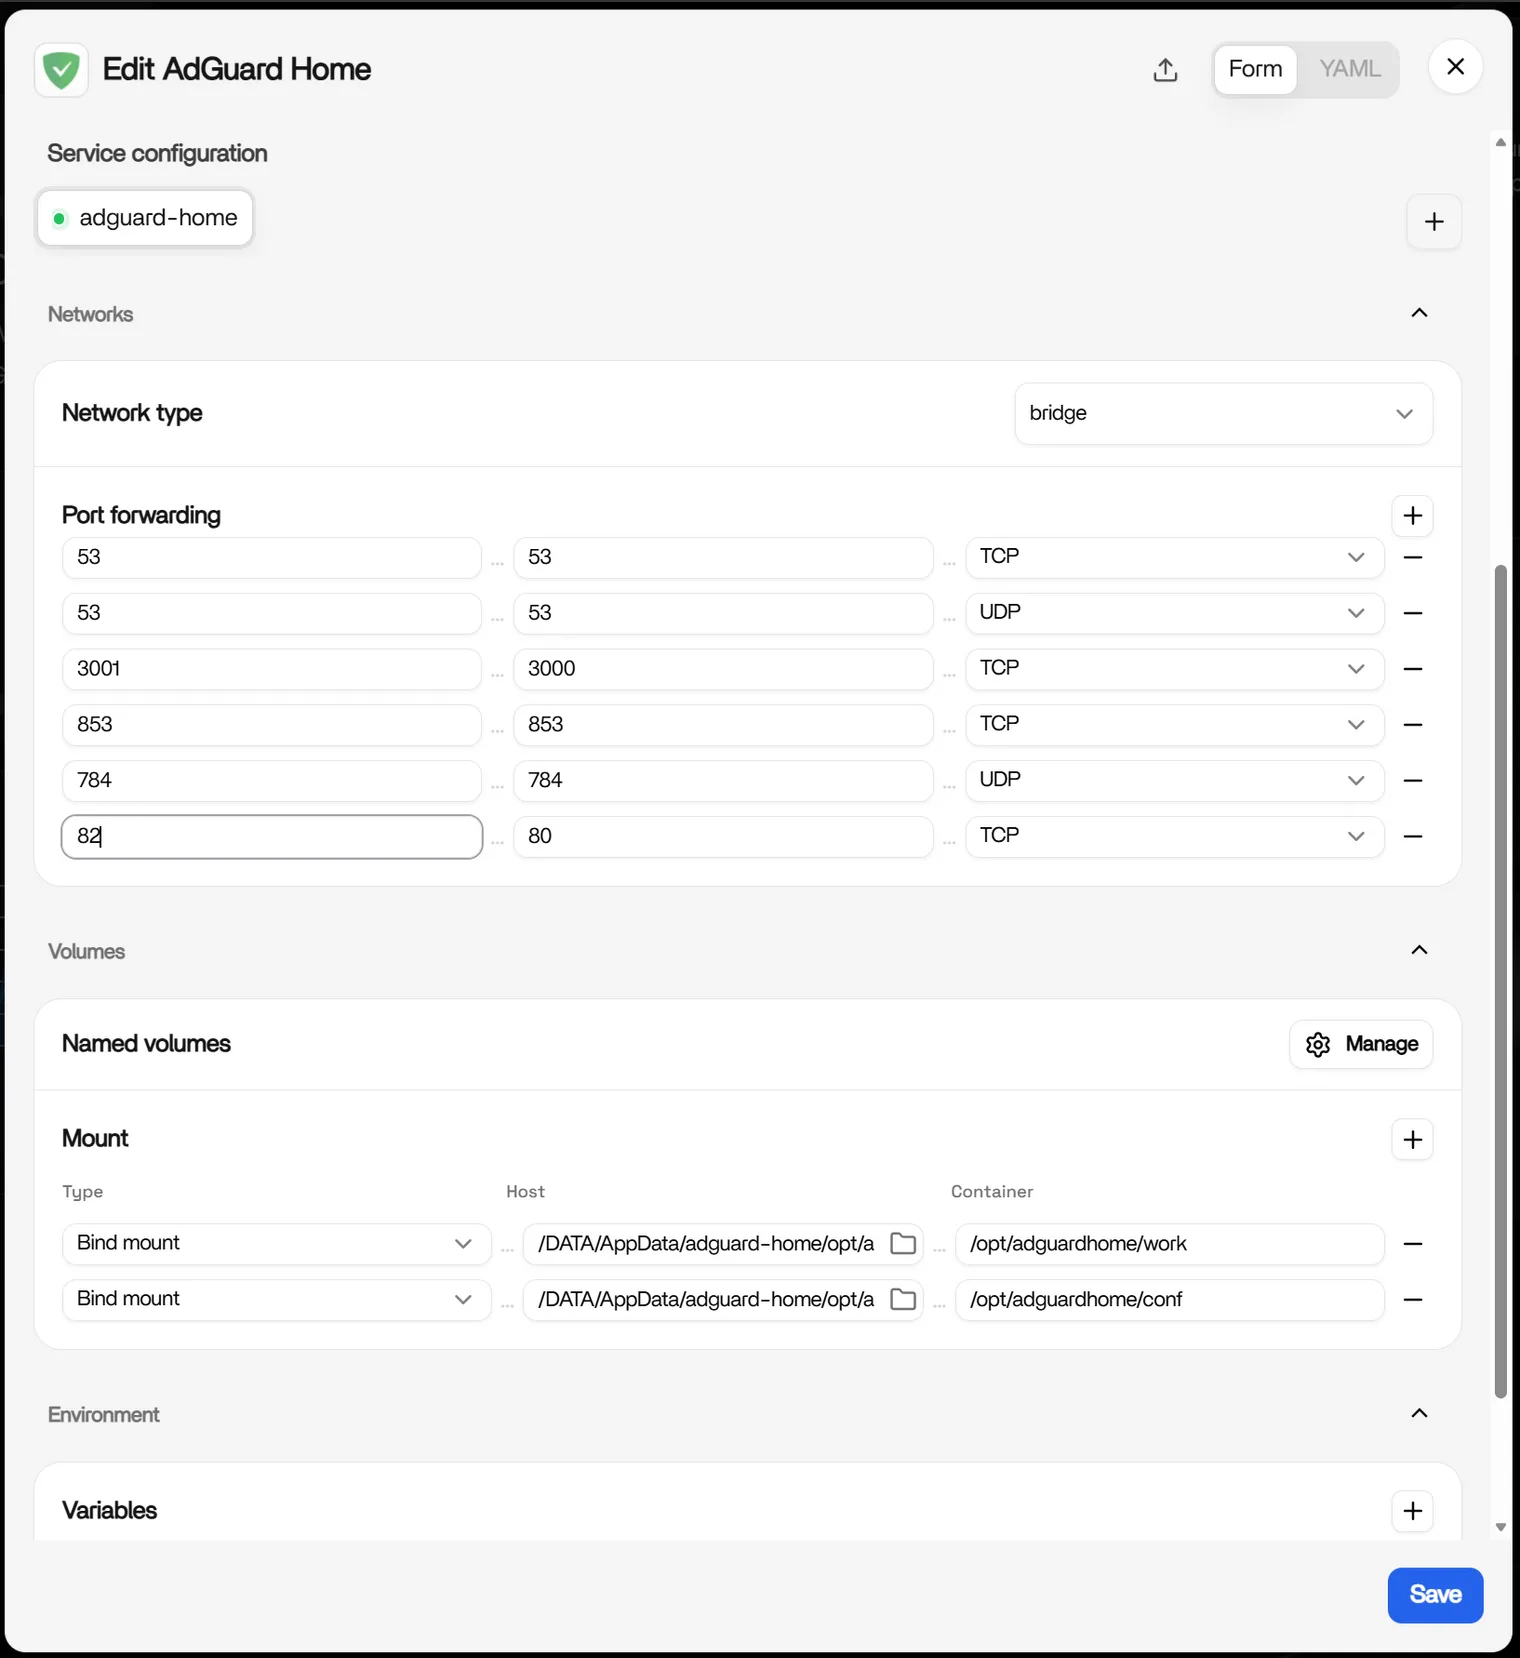Switch to Form view

tap(1255, 69)
